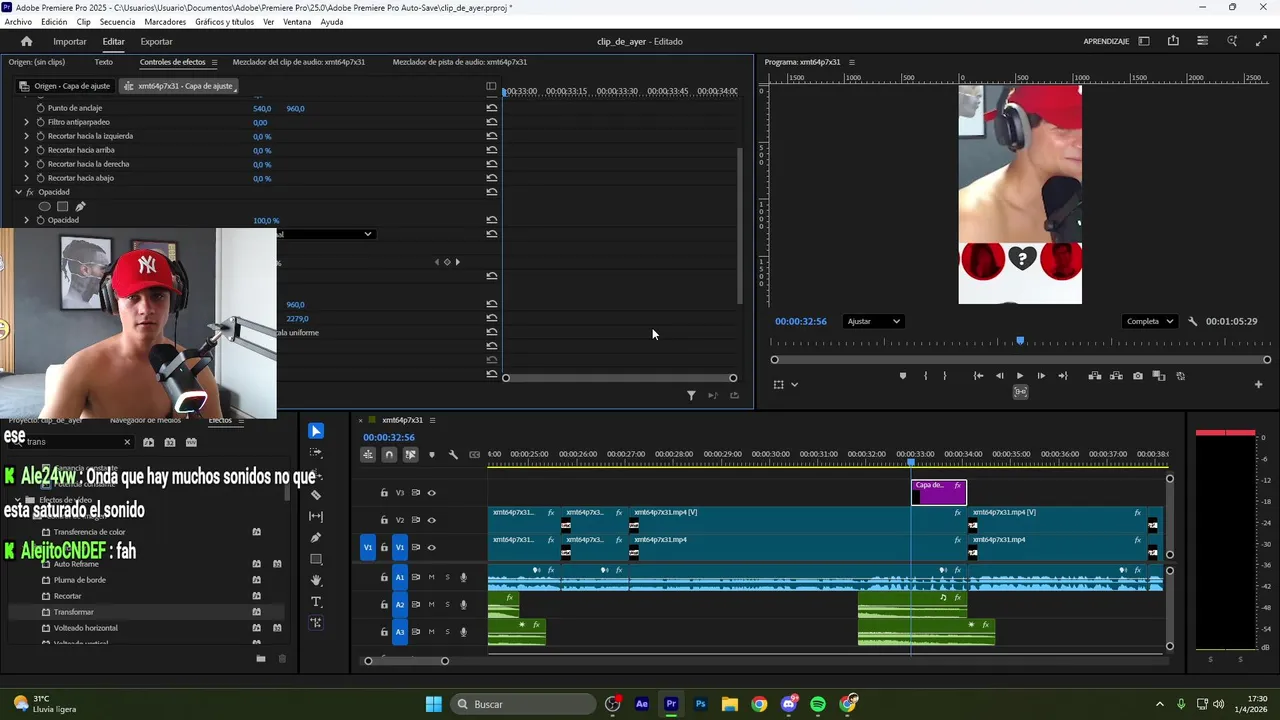Open After Effects from taskbar

pyautogui.click(x=642, y=704)
